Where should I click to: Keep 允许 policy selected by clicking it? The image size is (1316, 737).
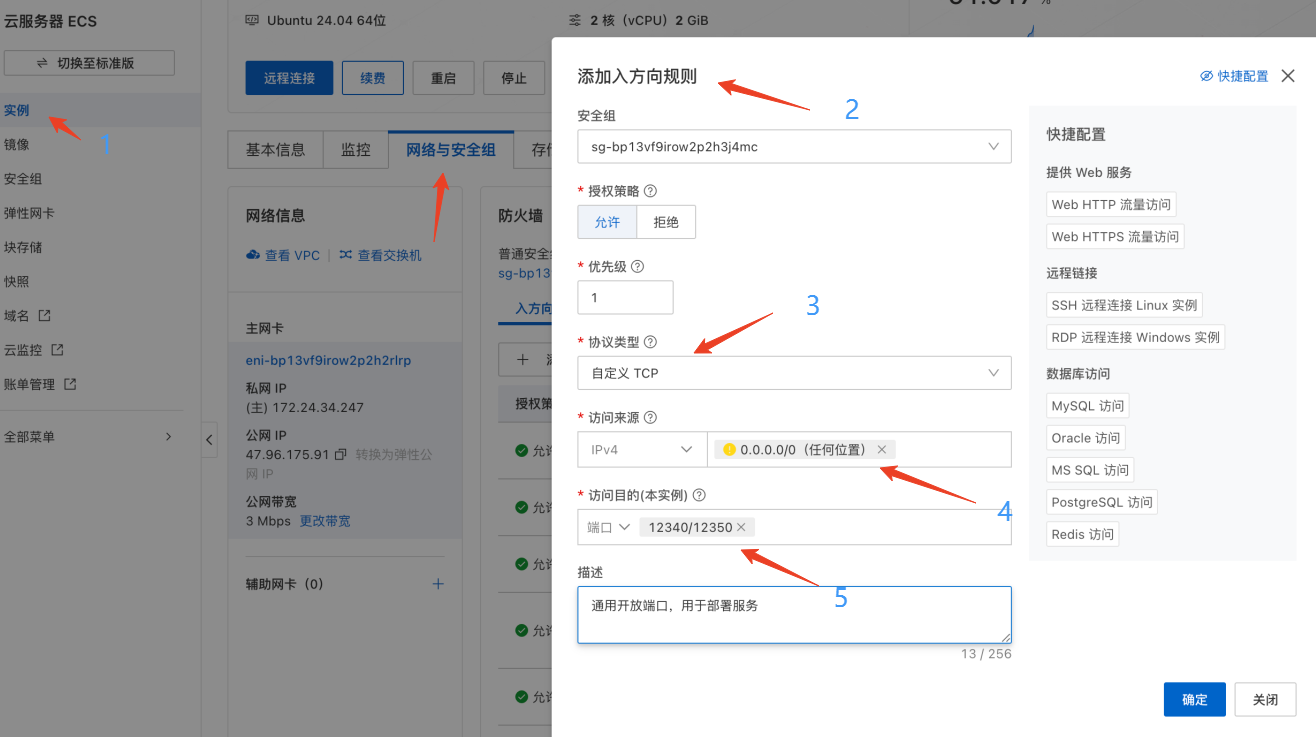[x=606, y=221]
